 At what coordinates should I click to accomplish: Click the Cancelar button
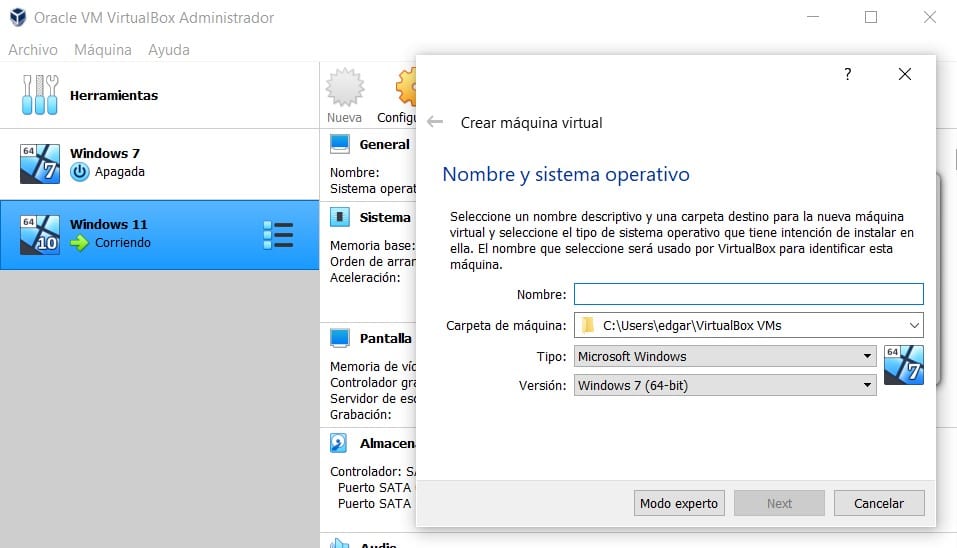point(879,503)
